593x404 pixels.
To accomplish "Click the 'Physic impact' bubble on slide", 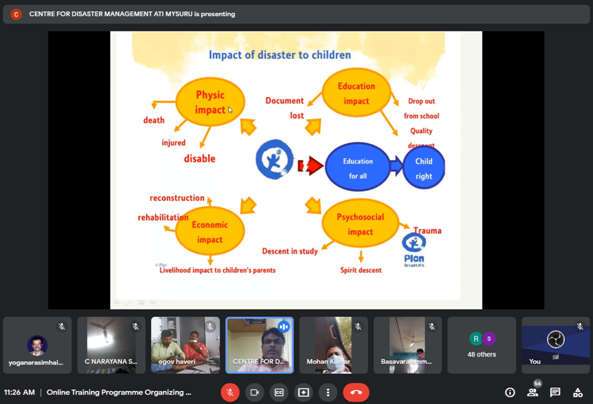I will (210, 102).
